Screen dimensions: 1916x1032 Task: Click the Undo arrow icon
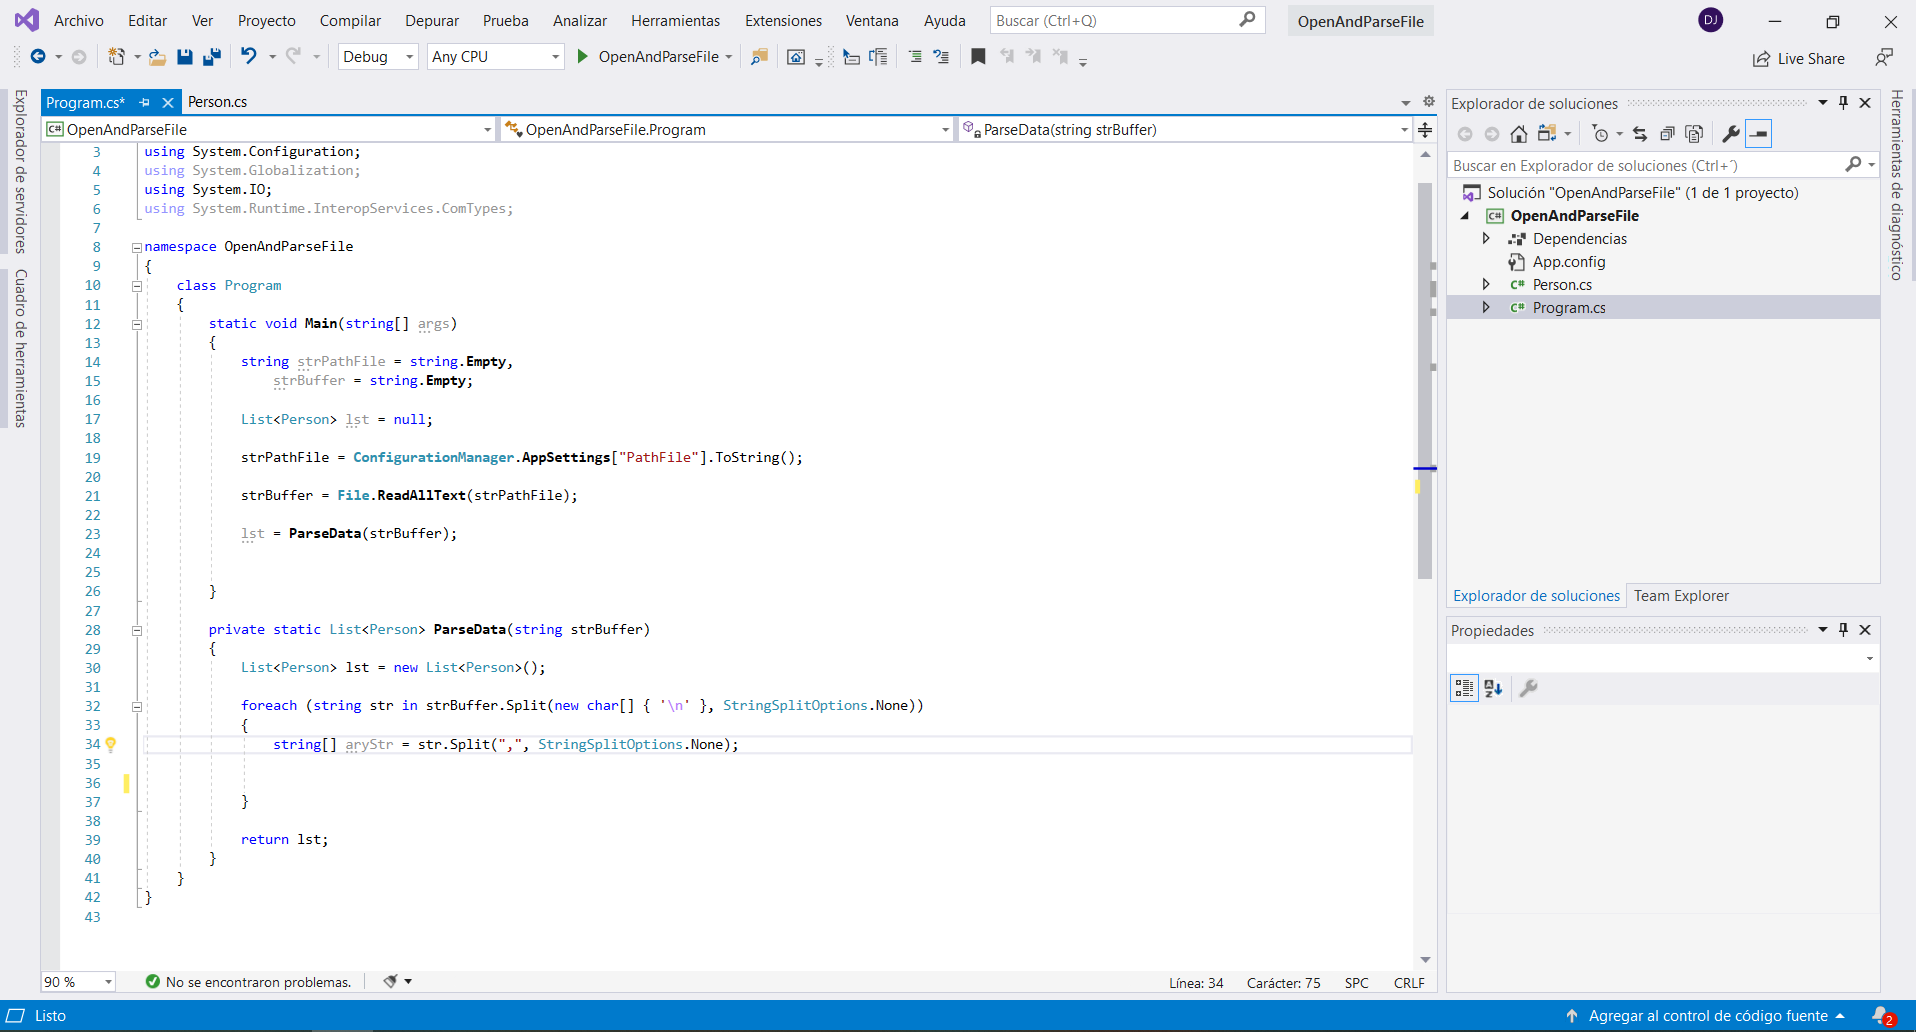(249, 57)
